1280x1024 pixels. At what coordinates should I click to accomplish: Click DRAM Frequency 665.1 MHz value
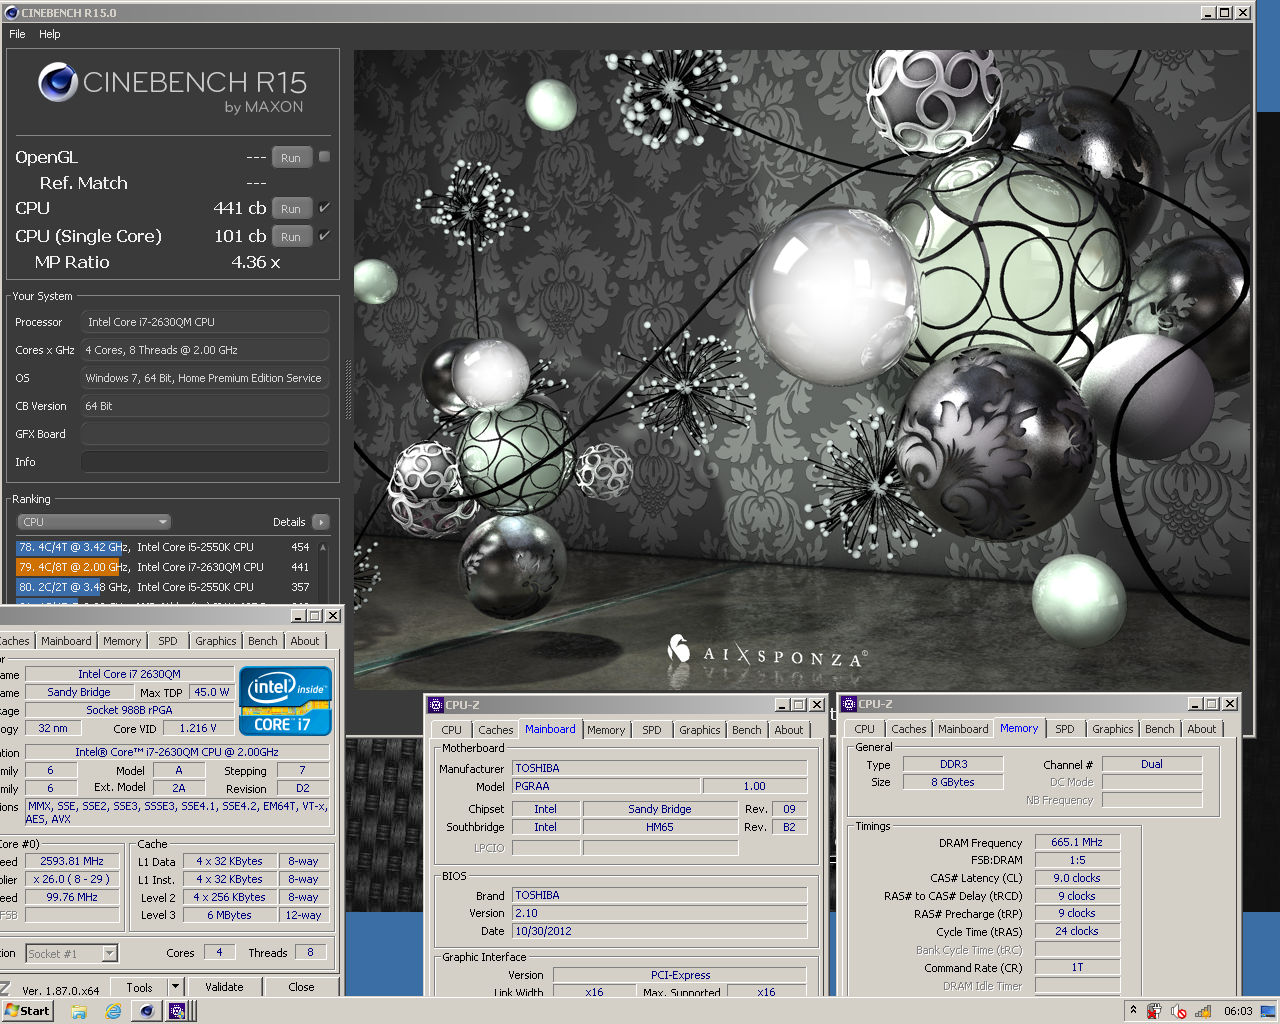[1077, 842]
